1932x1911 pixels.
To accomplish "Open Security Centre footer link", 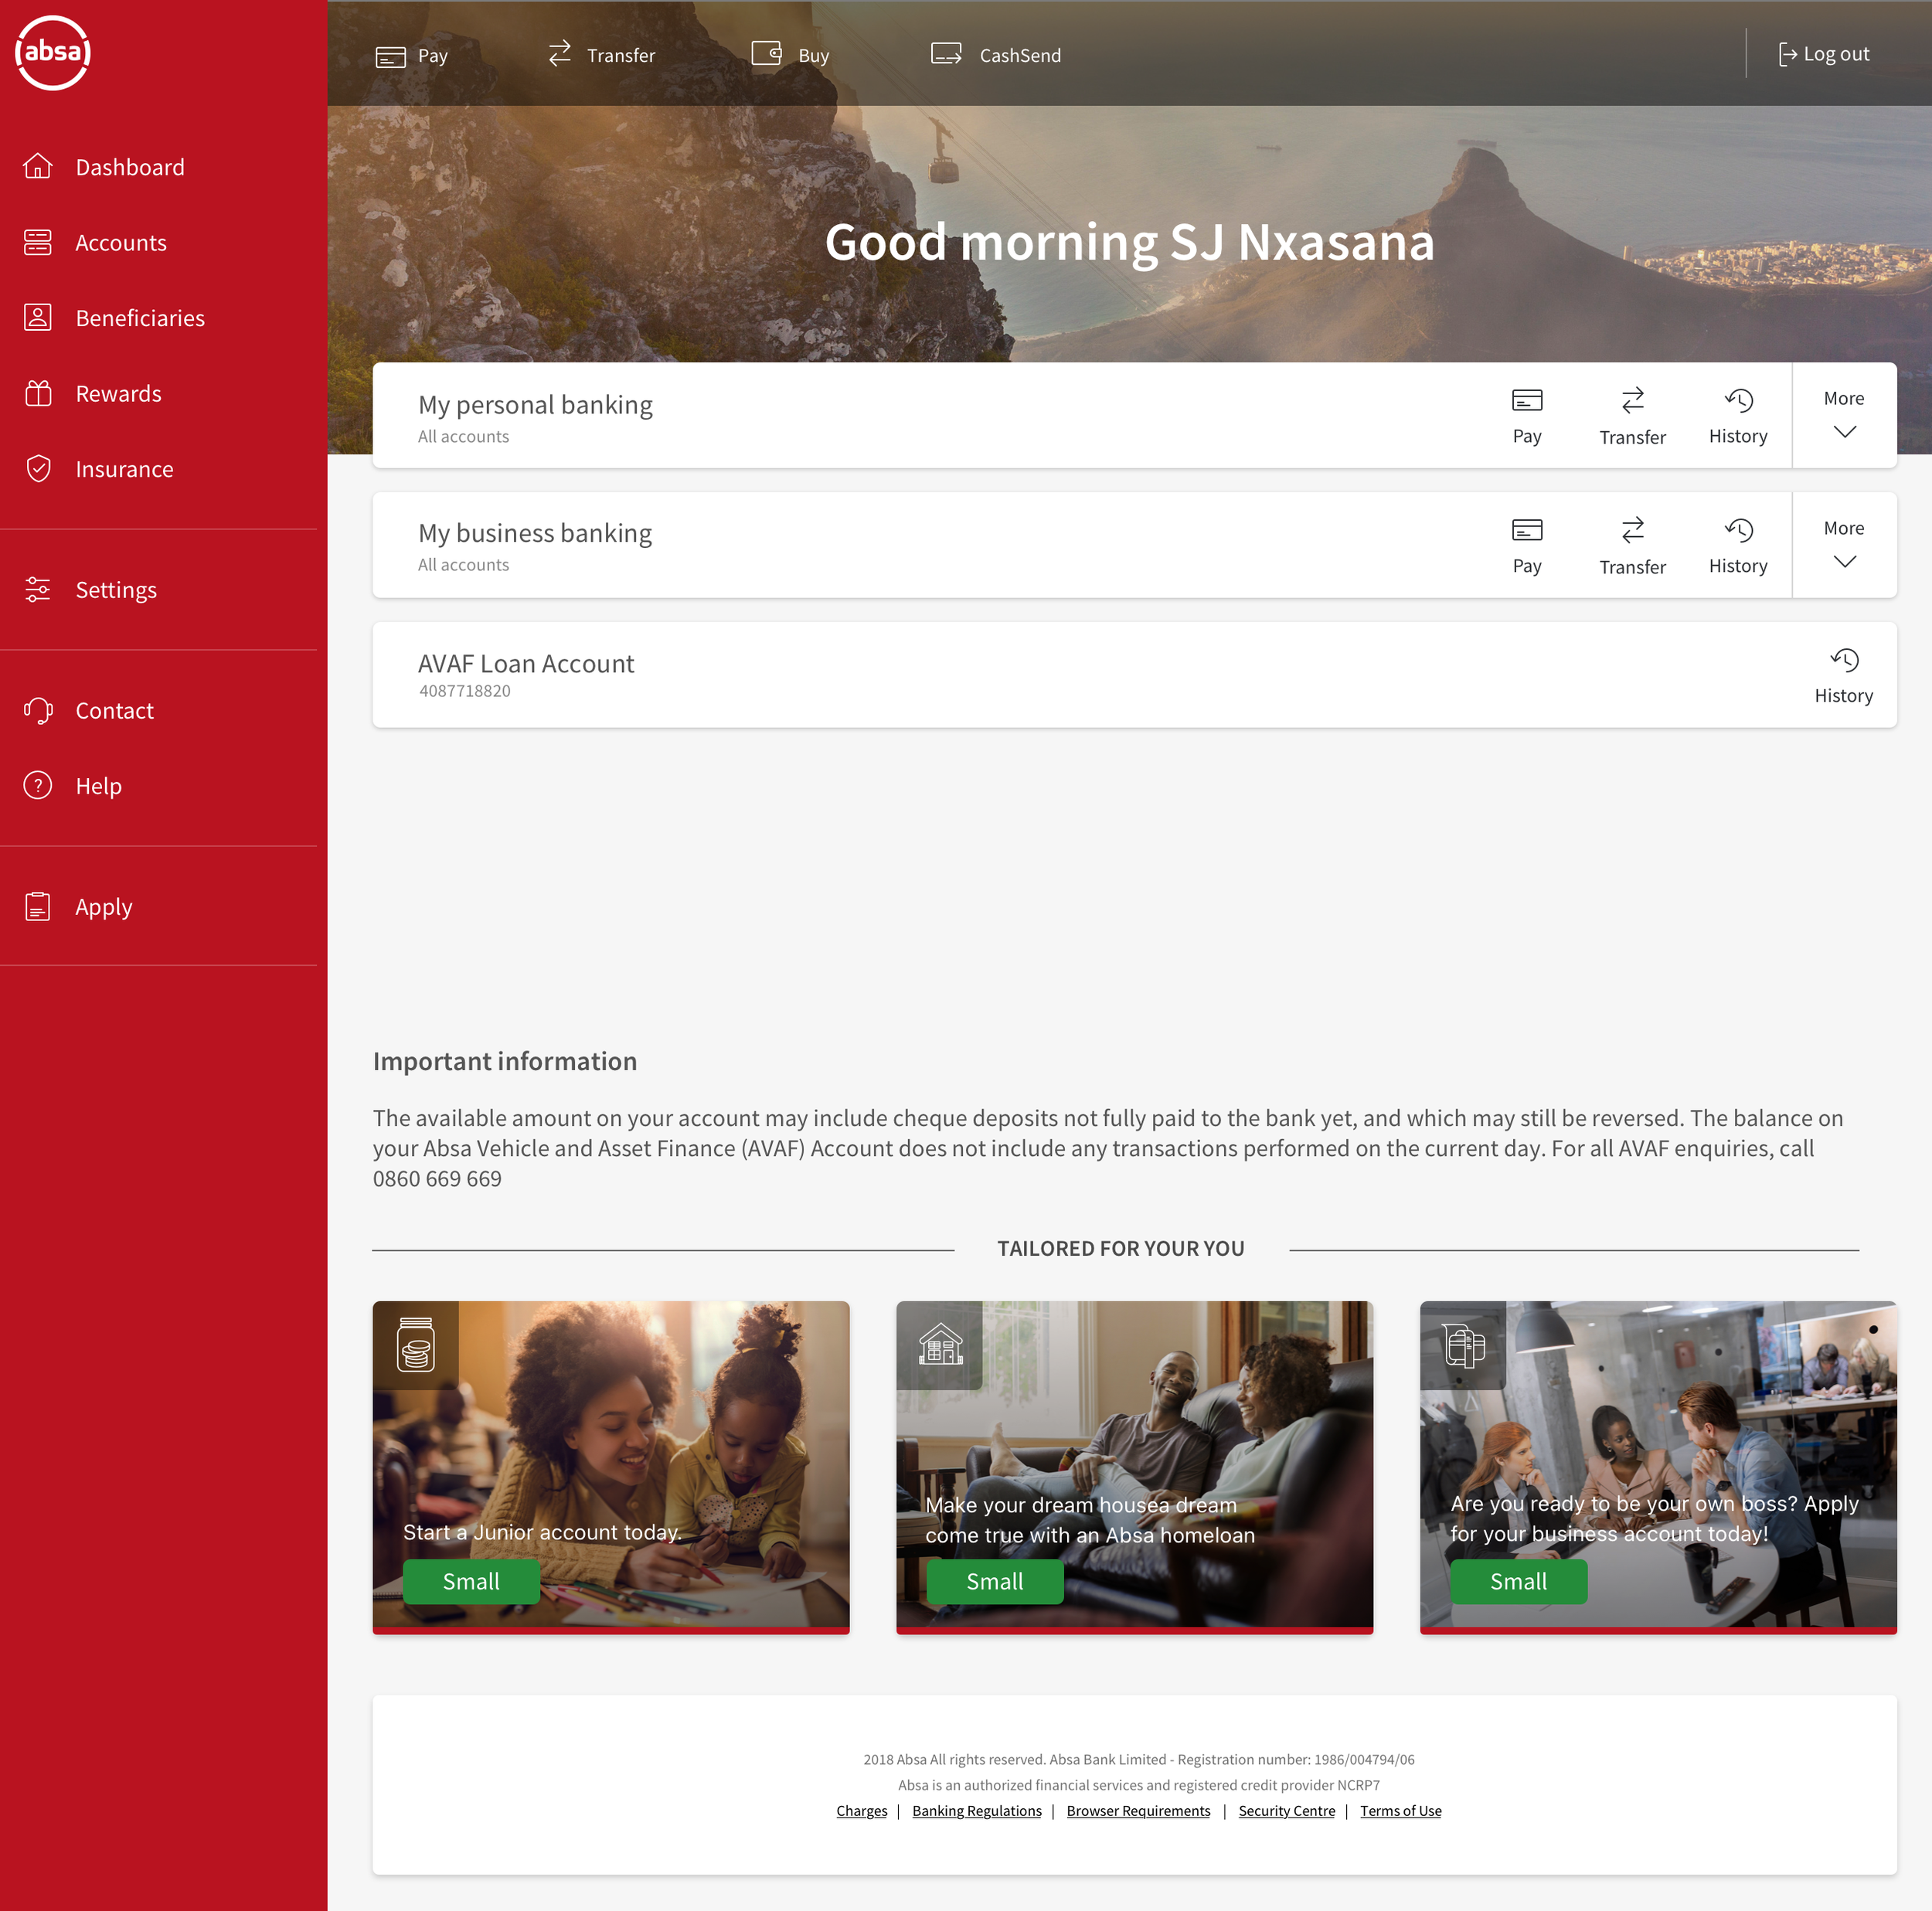I will (1287, 1811).
